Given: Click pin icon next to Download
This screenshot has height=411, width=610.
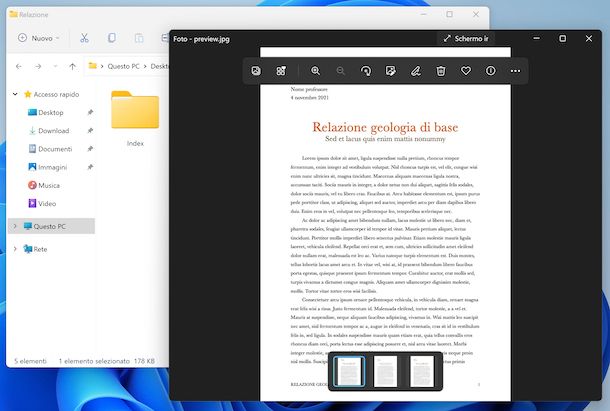Looking at the screenshot, I should pyautogui.click(x=90, y=131).
